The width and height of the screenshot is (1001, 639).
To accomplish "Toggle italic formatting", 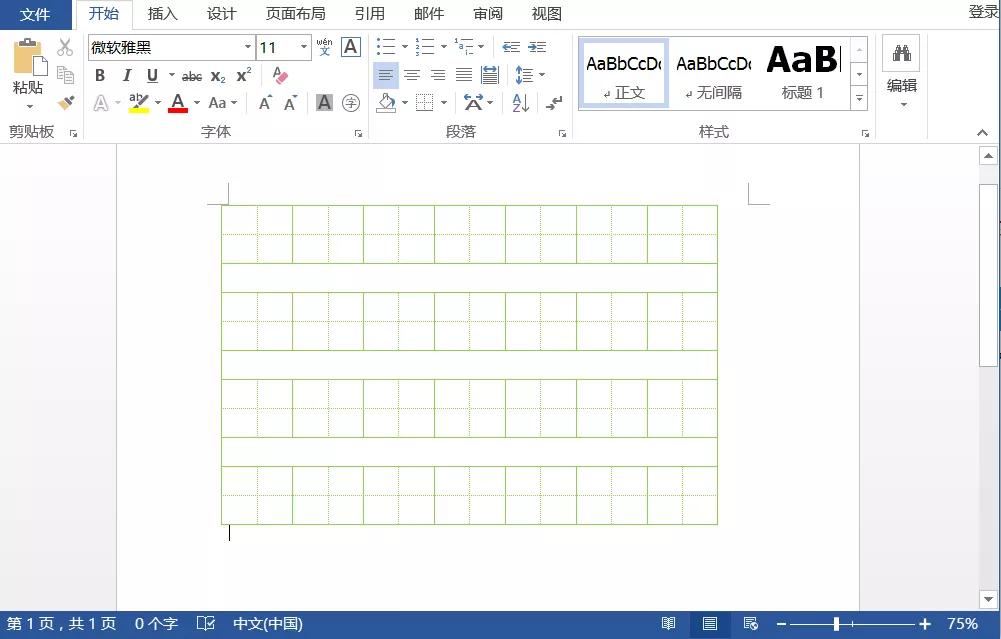I will tap(125, 75).
